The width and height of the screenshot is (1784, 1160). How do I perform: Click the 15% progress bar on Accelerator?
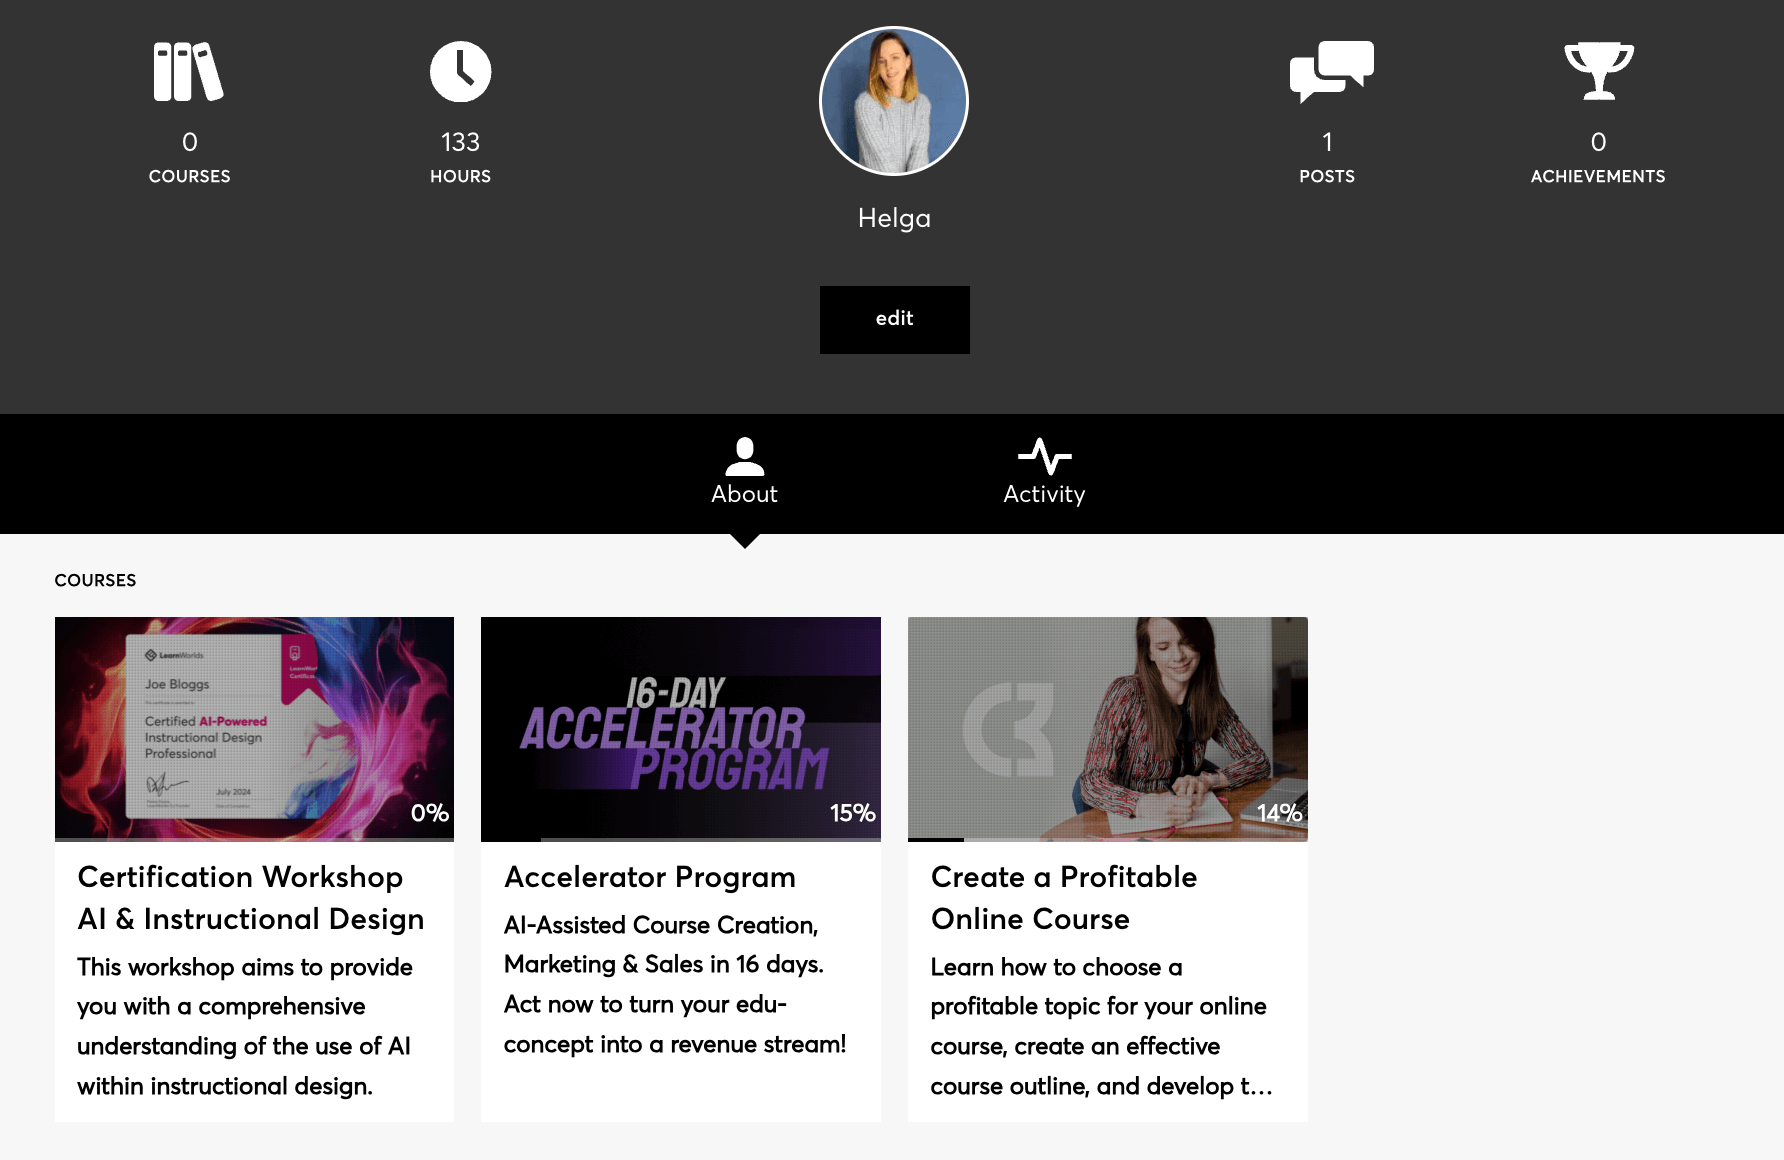pos(681,840)
